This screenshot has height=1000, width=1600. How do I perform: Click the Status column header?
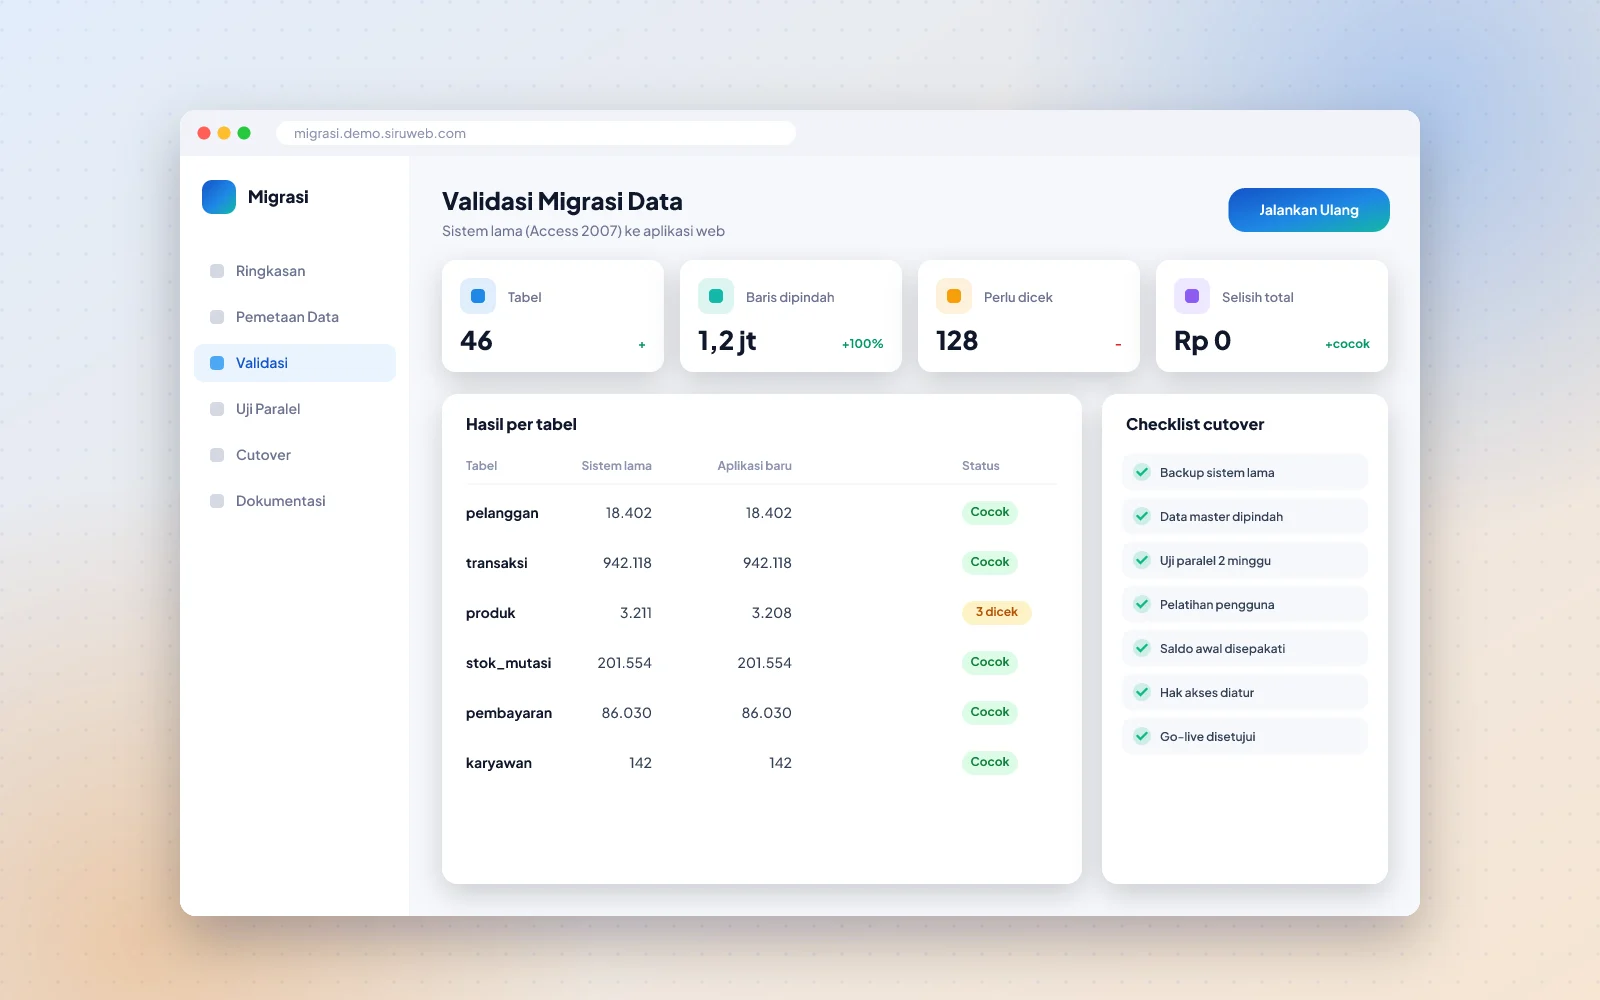[980, 466]
